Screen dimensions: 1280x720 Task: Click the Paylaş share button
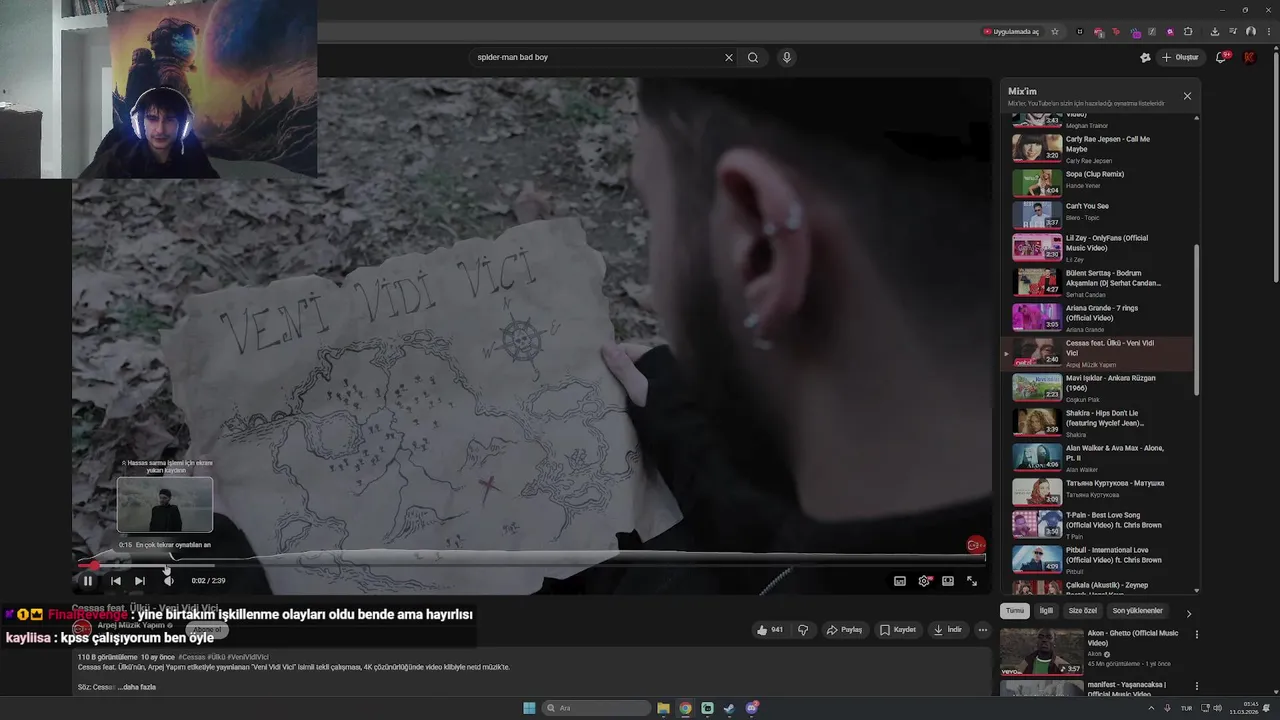[x=844, y=630]
